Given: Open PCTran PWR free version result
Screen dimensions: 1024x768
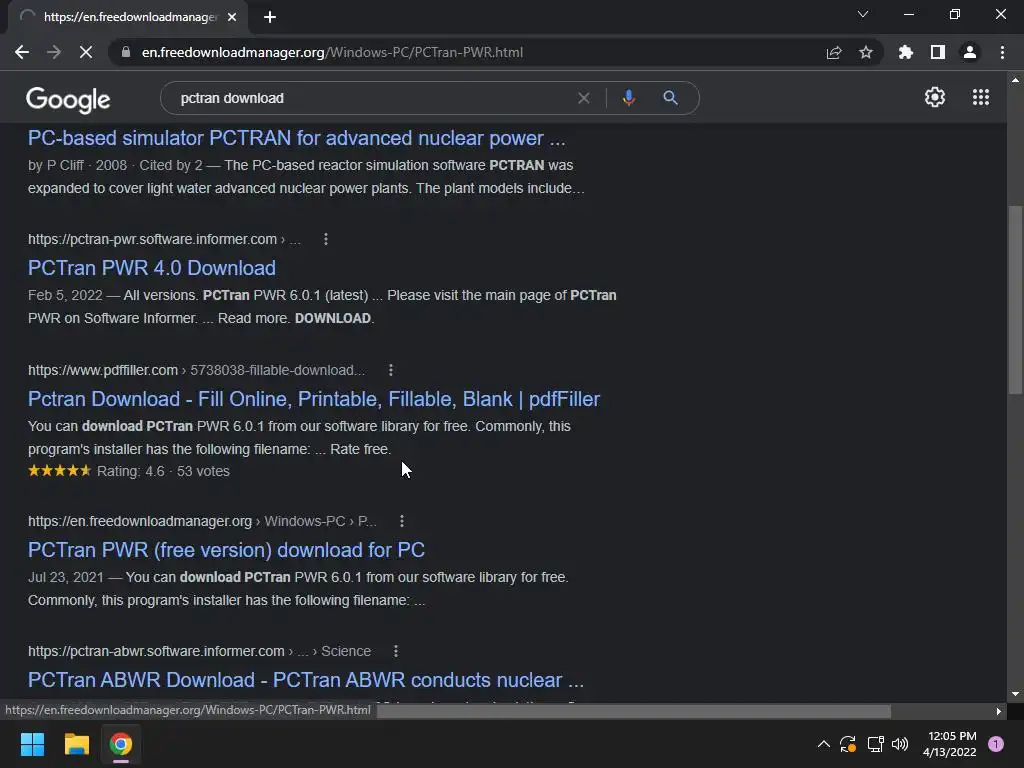Looking at the screenshot, I should (x=226, y=550).
